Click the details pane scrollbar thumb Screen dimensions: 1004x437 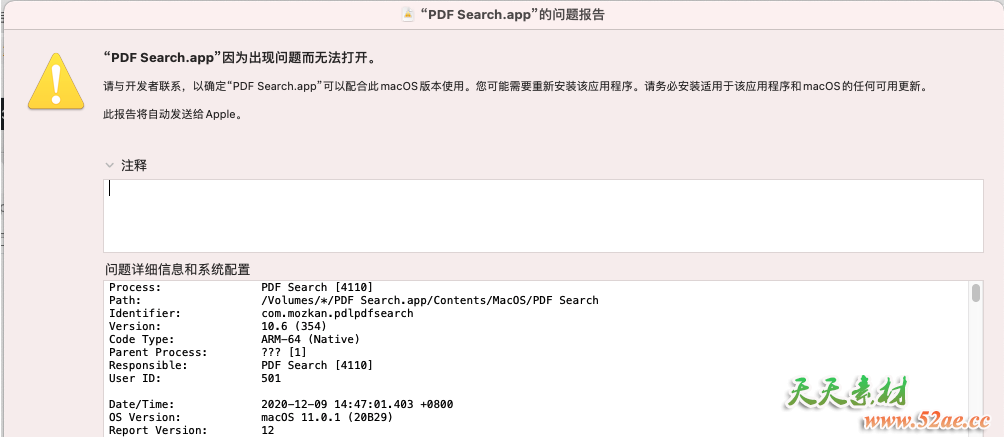976,292
